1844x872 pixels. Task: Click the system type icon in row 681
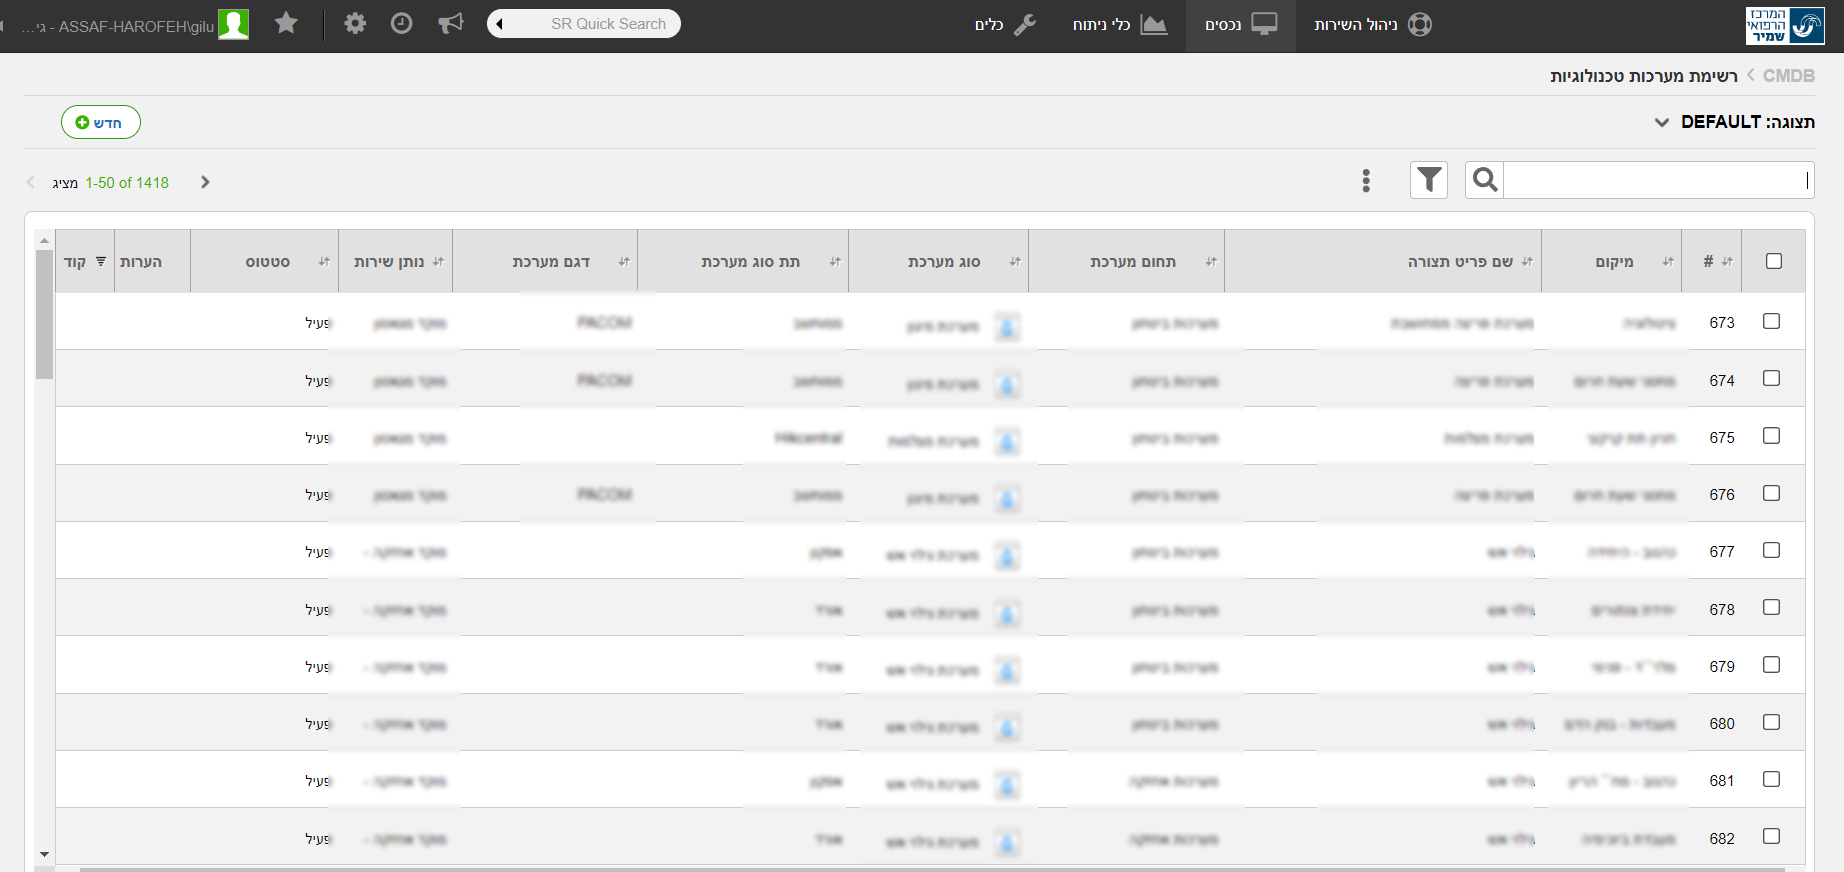click(1007, 785)
